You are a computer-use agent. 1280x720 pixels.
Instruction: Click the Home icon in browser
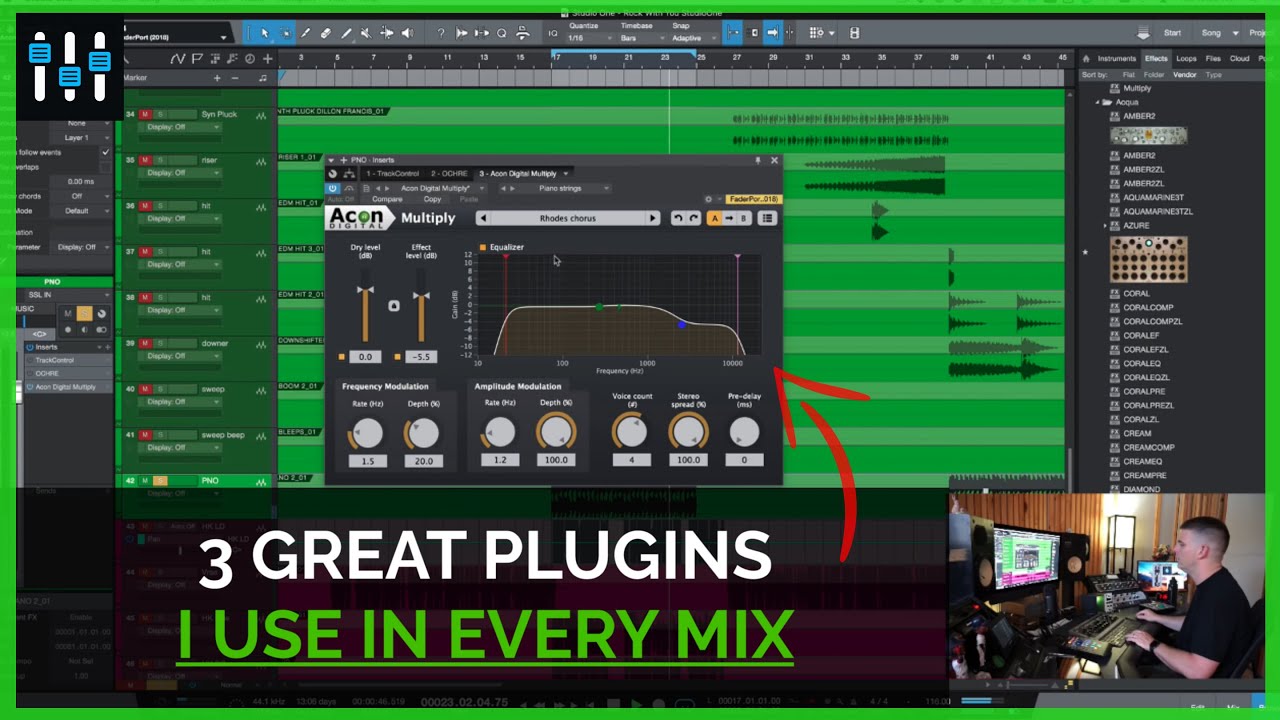(x=1086, y=59)
